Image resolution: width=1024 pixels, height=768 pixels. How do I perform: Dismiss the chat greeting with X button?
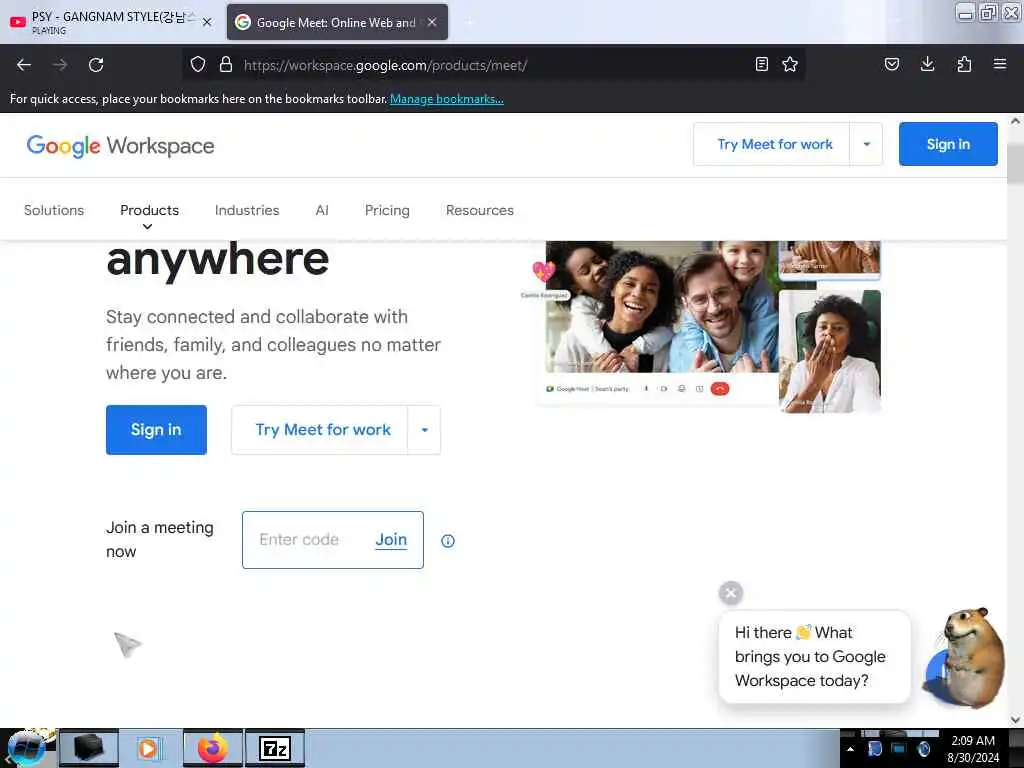pyautogui.click(x=731, y=593)
